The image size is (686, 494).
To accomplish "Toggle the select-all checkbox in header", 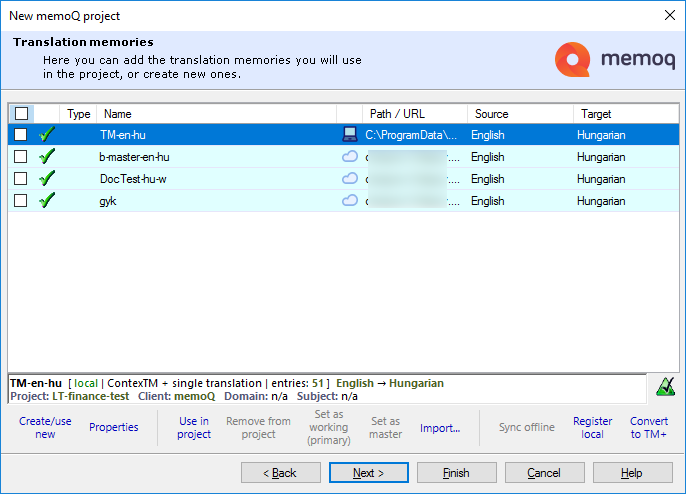I will click(21, 114).
